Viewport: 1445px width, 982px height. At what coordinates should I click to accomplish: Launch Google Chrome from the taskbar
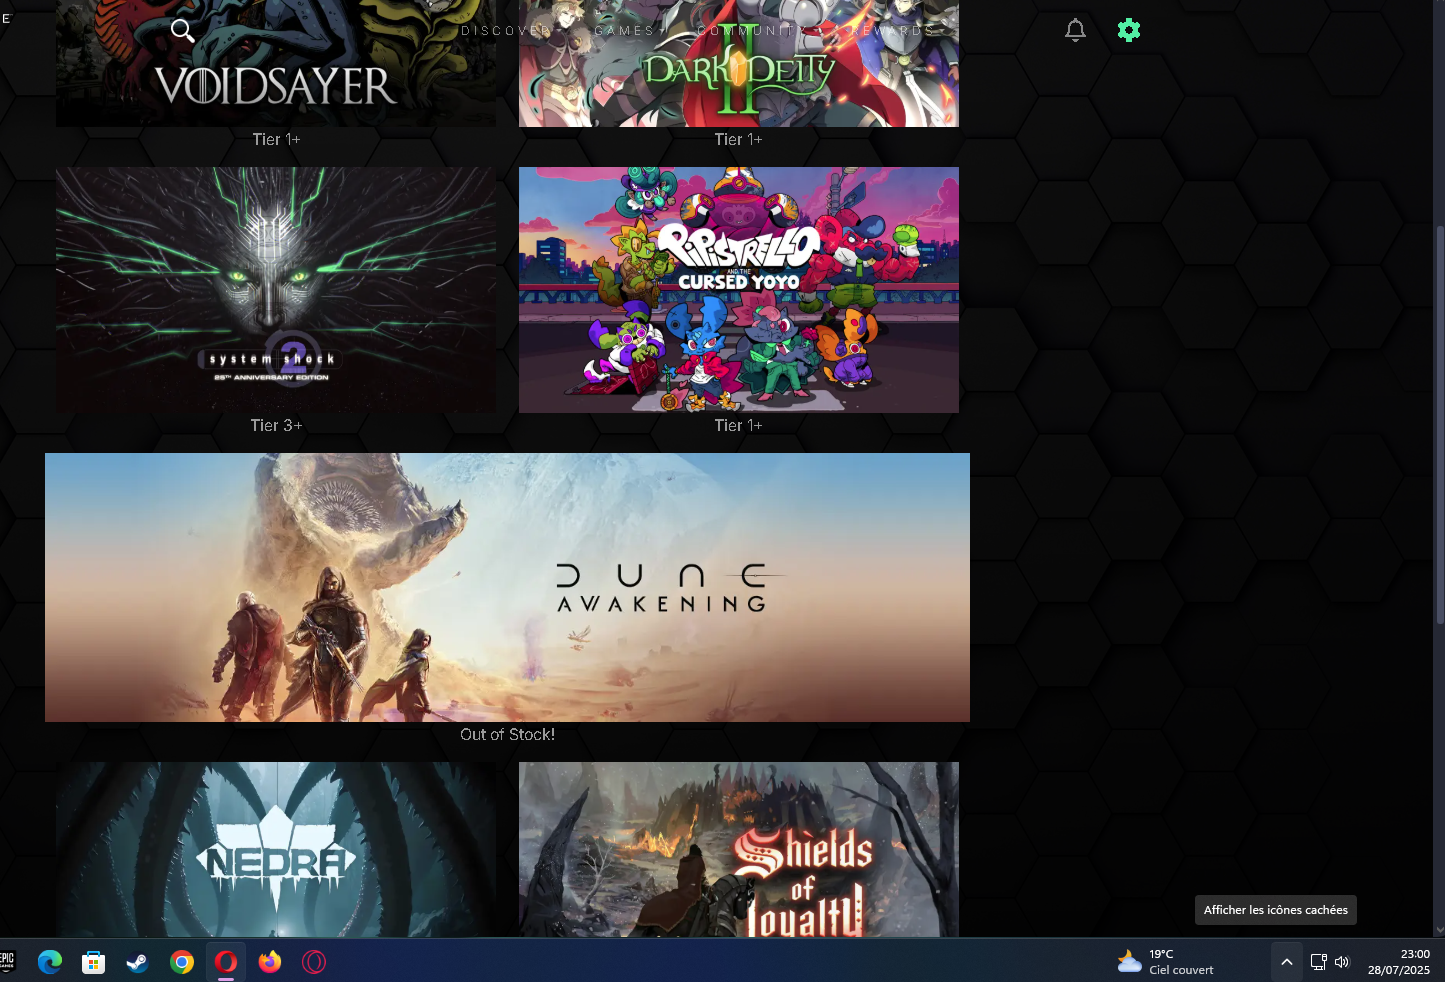[182, 962]
